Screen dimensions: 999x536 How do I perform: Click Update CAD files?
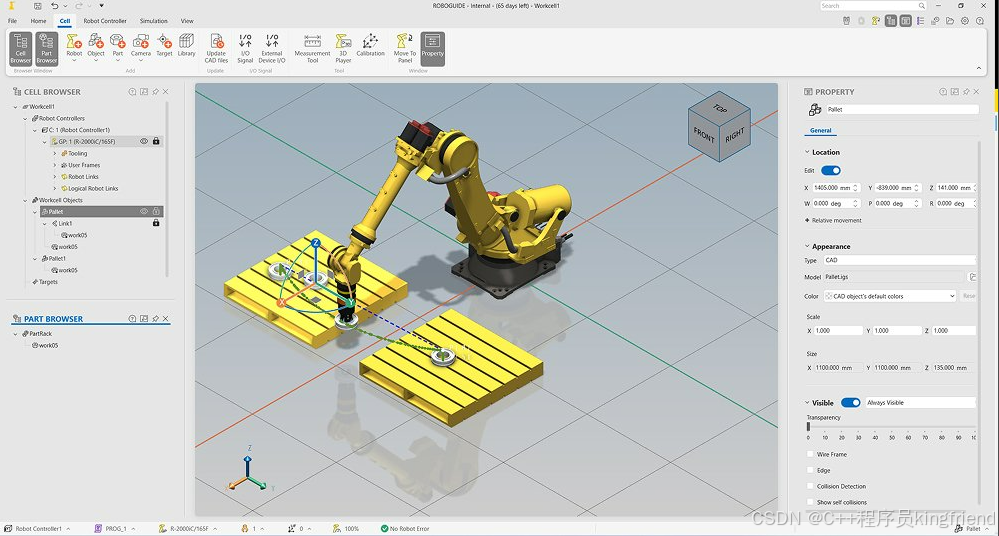[x=216, y=48]
